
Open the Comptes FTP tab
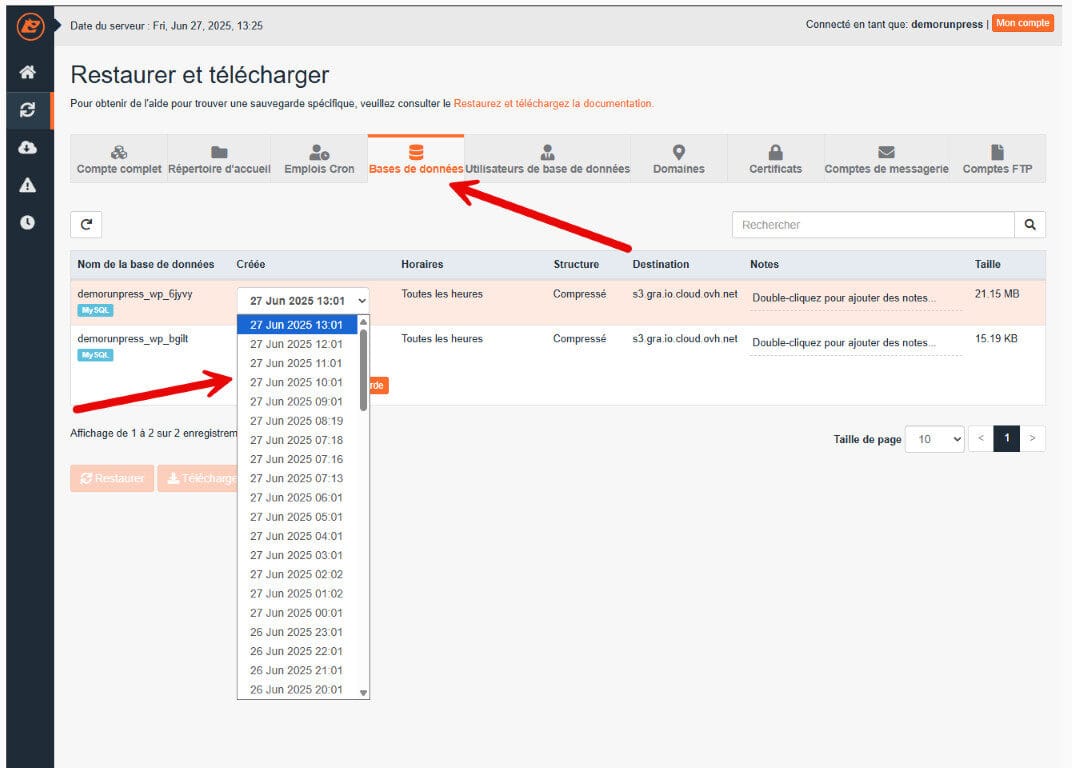[x=997, y=159]
